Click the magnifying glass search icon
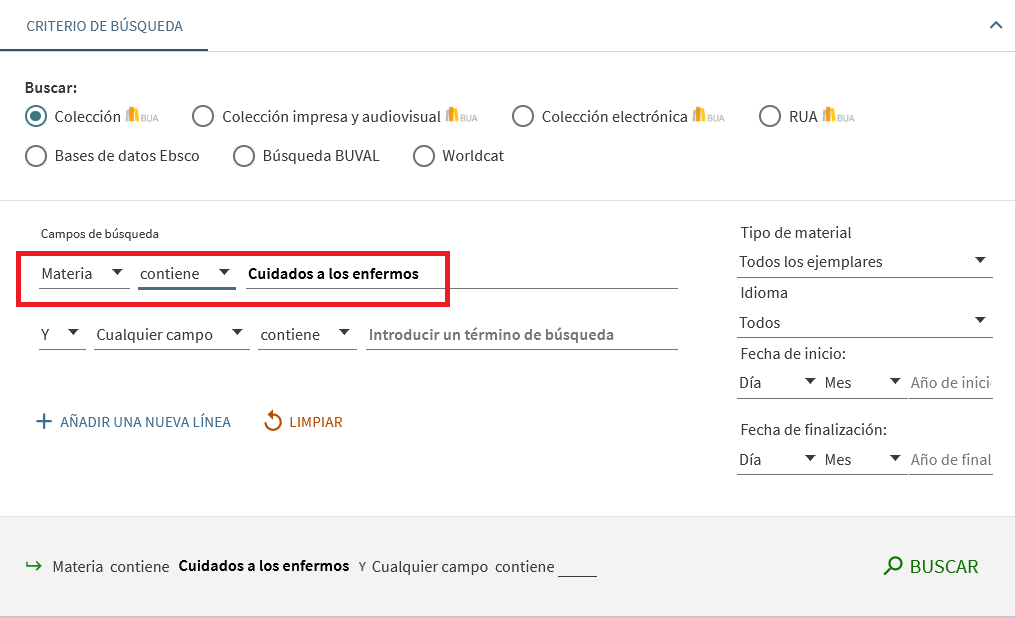Viewport: 1015px width, 618px height. point(893,566)
